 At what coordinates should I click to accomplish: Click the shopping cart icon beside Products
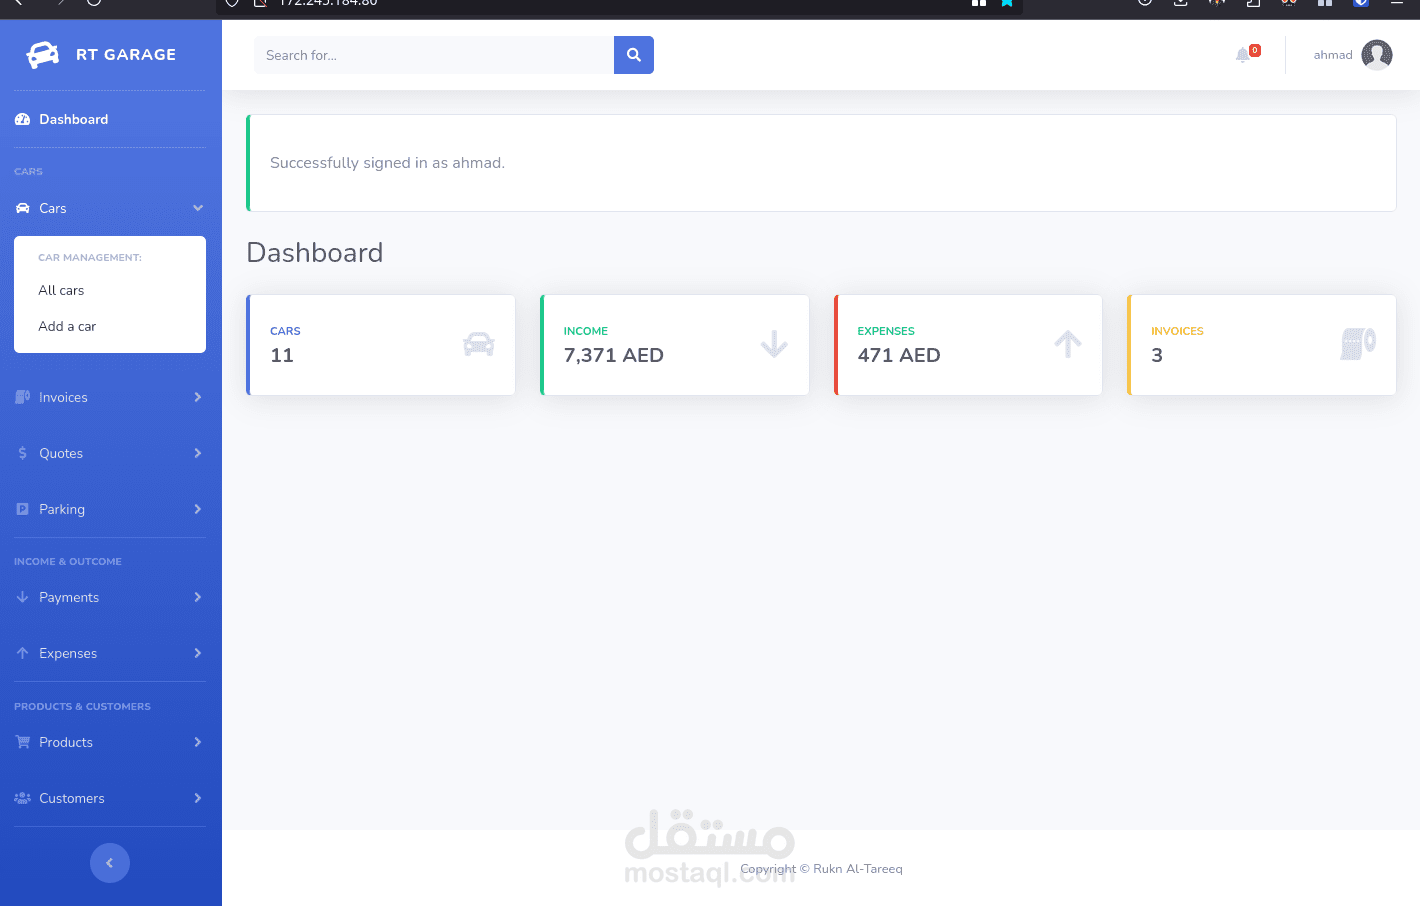pos(22,742)
